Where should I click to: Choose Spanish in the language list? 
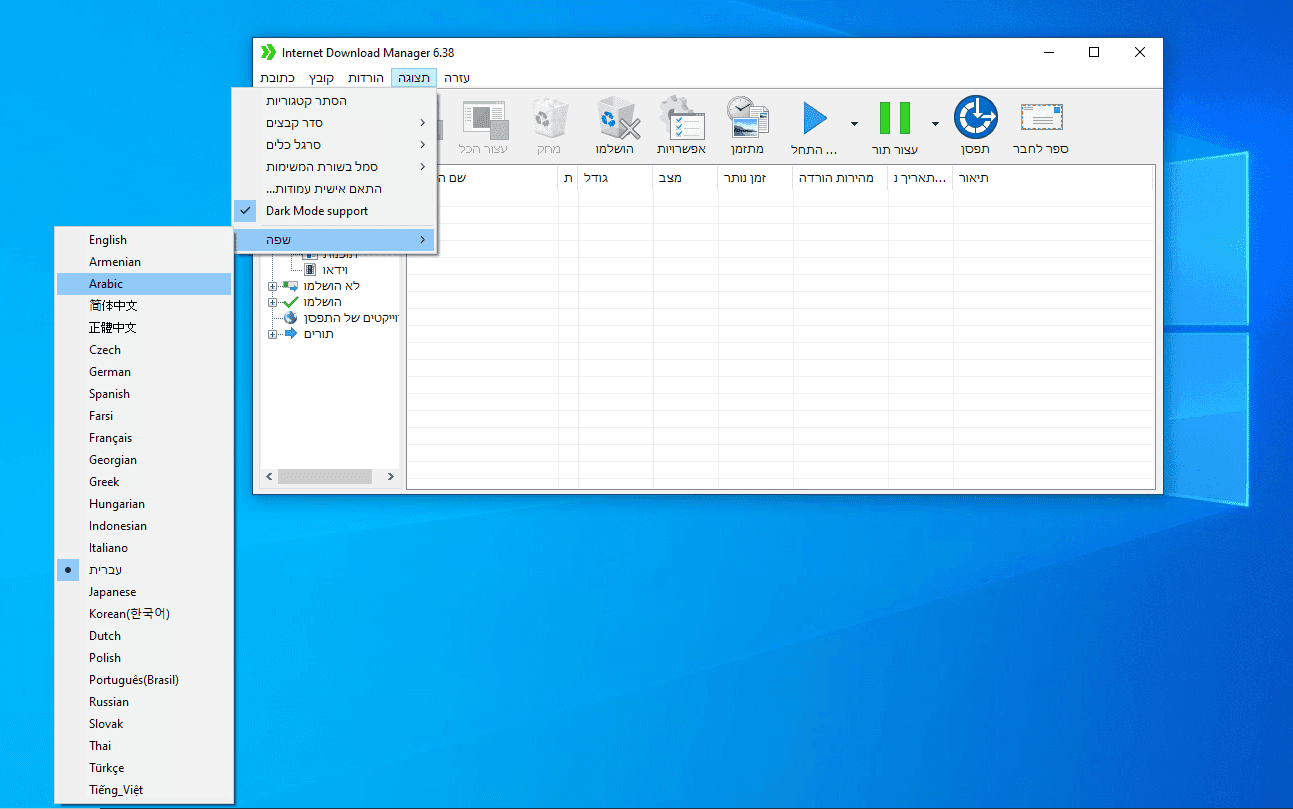pyautogui.click(x=144, y=394)
